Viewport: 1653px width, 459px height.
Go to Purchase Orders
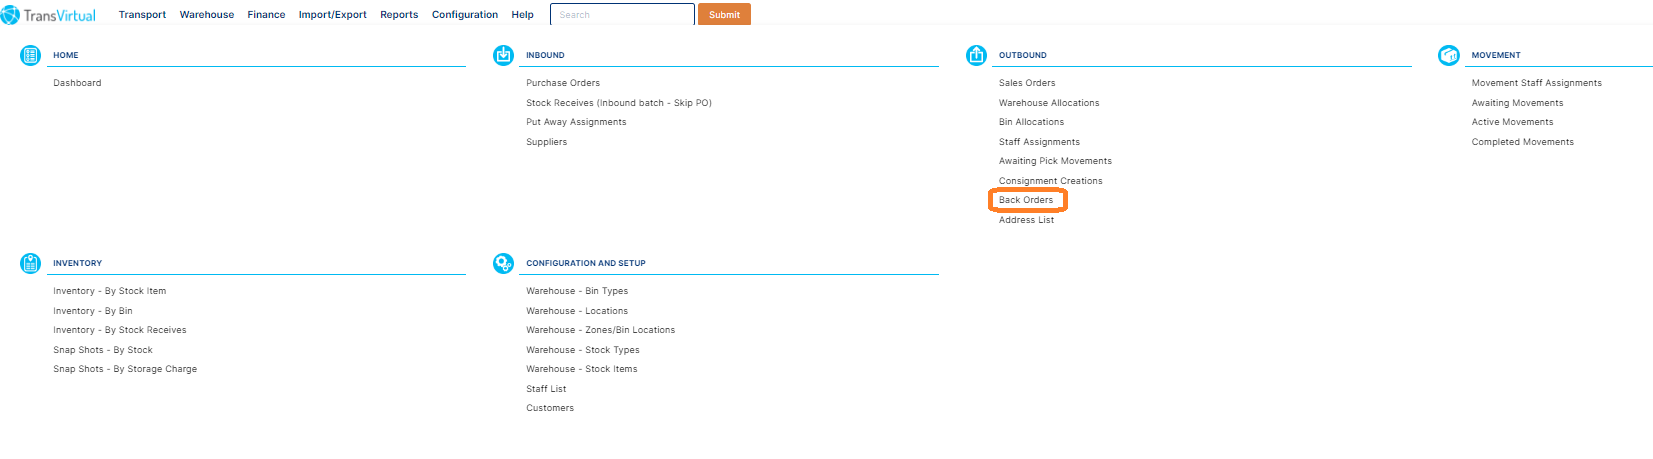click(563, 83)
